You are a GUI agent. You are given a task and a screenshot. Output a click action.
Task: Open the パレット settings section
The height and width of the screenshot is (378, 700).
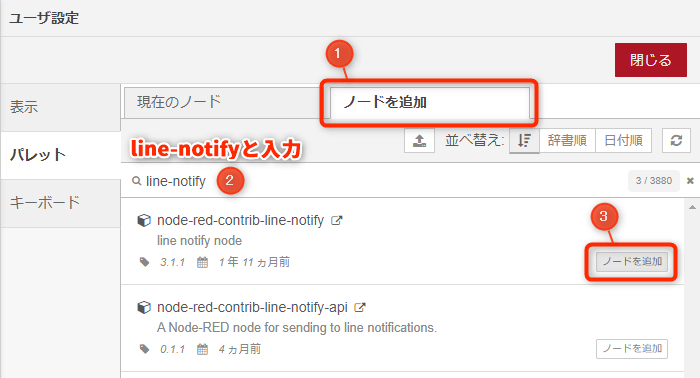(61, 155)
